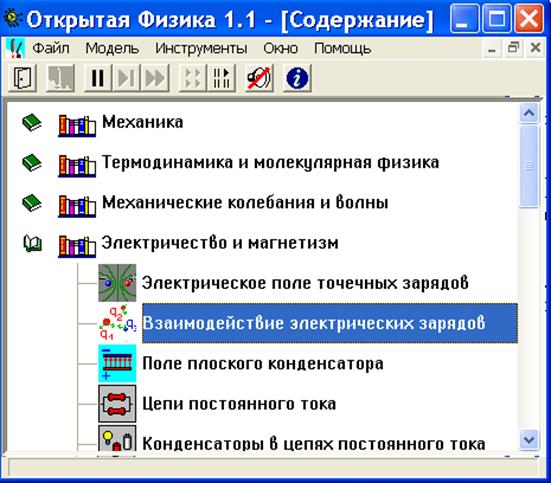This screenshot has height=483, width=551.
Task: Open Электрическое поле точечных зарядов model
Action: (x=305, y=283)
